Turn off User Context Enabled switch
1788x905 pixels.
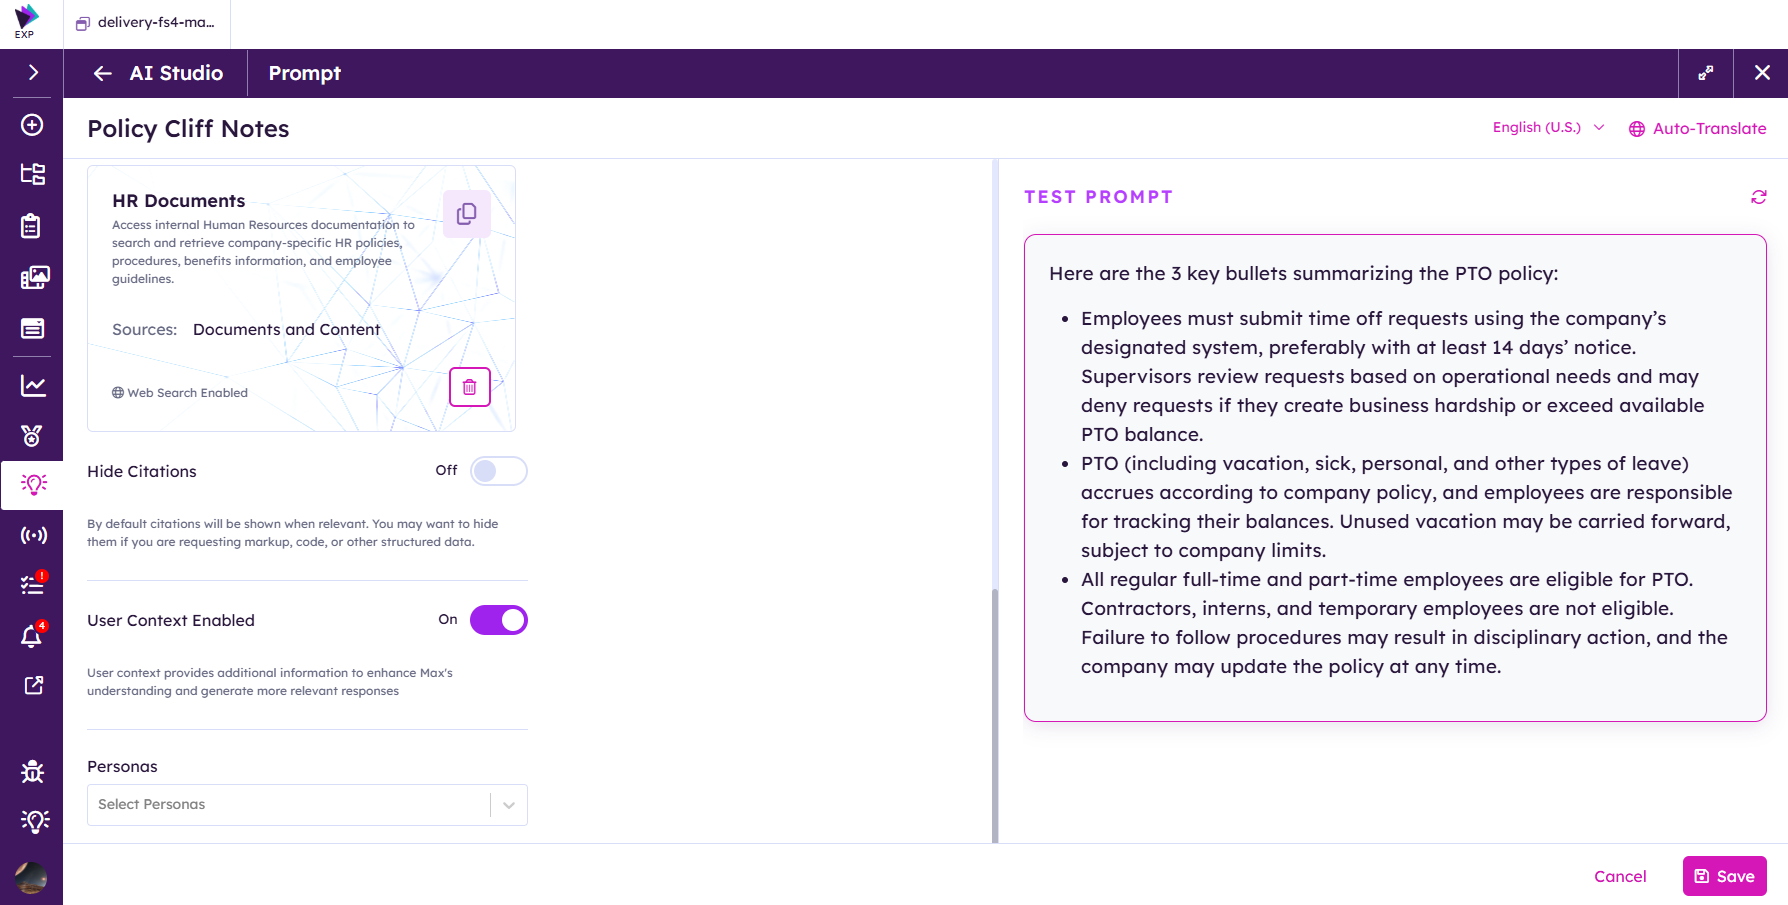(x=498, y=620)
